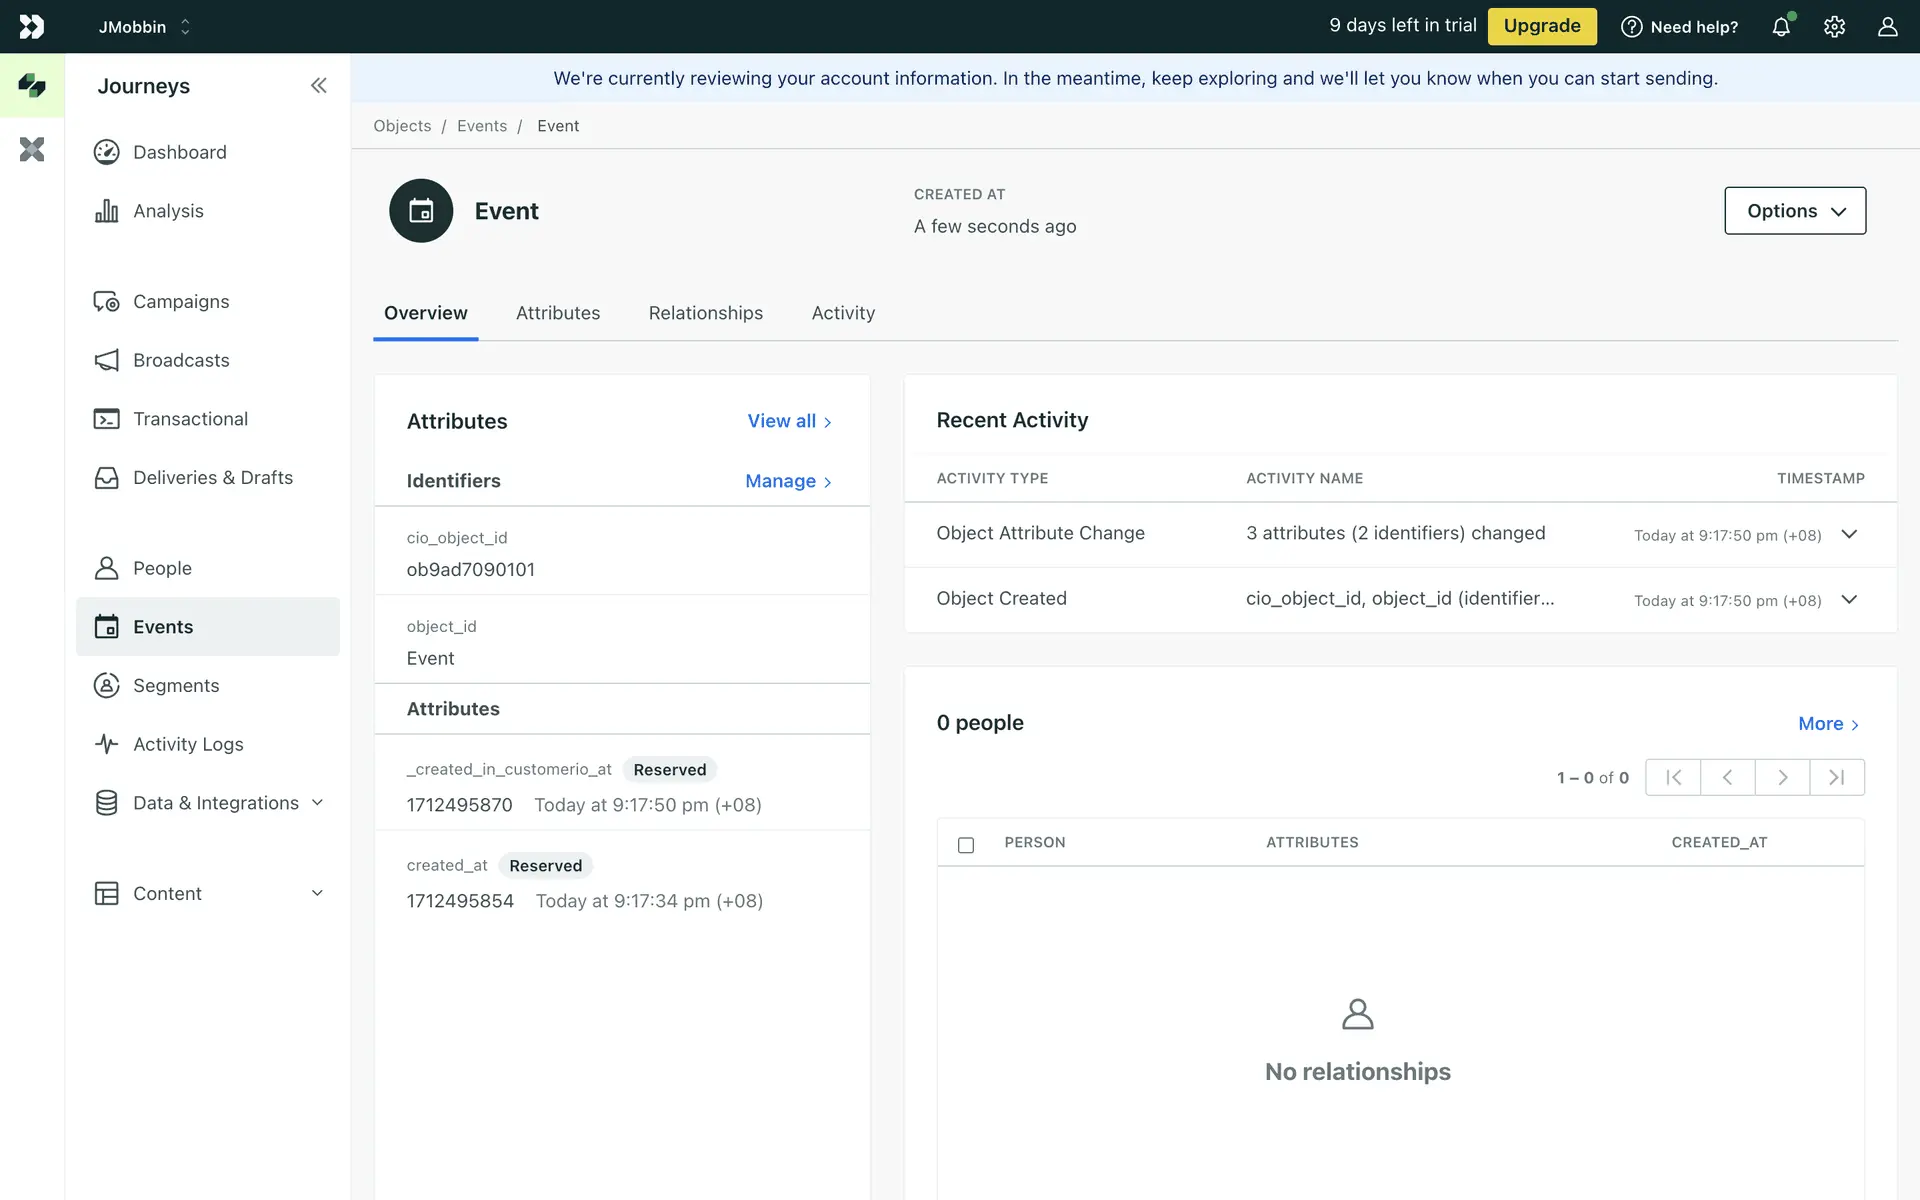Expand the Object Attribute Change row
Screen dimensions: 1920x1200
pyautogui.click(x=1849, y=534)
